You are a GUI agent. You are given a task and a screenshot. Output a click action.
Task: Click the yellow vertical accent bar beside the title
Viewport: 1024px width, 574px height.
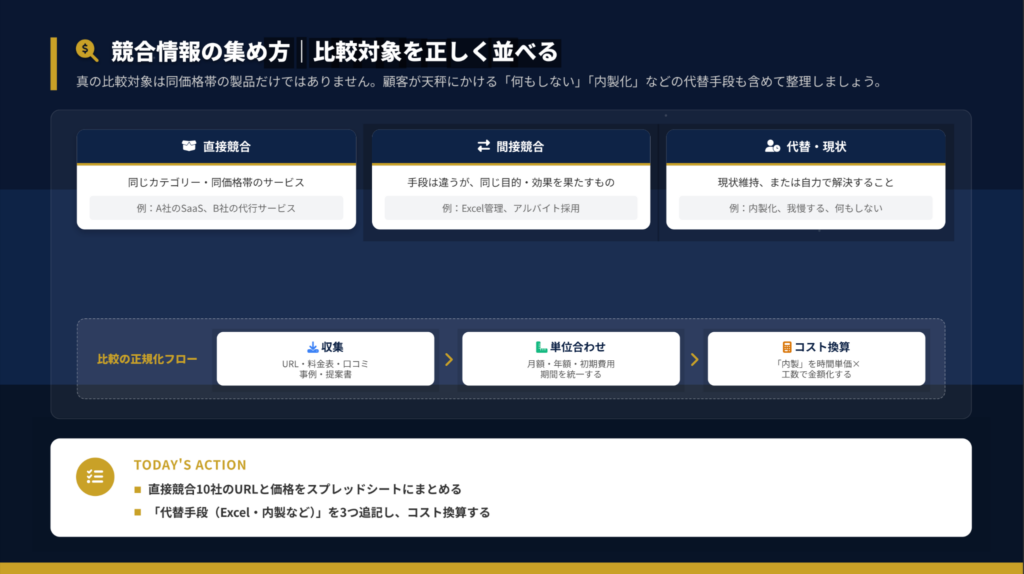click(x=54, y=64)
